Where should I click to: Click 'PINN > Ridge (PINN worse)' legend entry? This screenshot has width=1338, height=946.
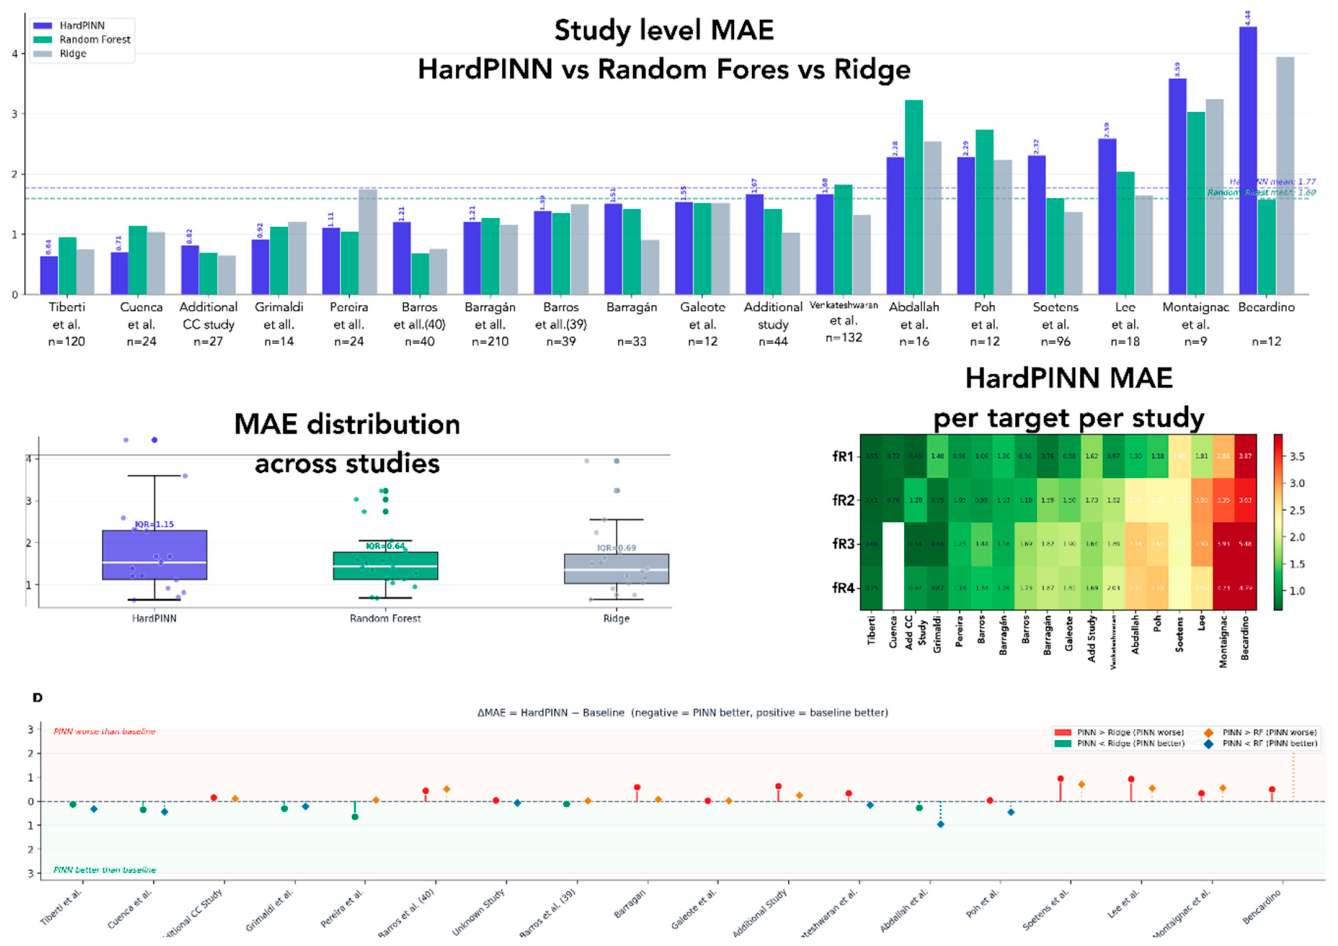coord(1120,732)
